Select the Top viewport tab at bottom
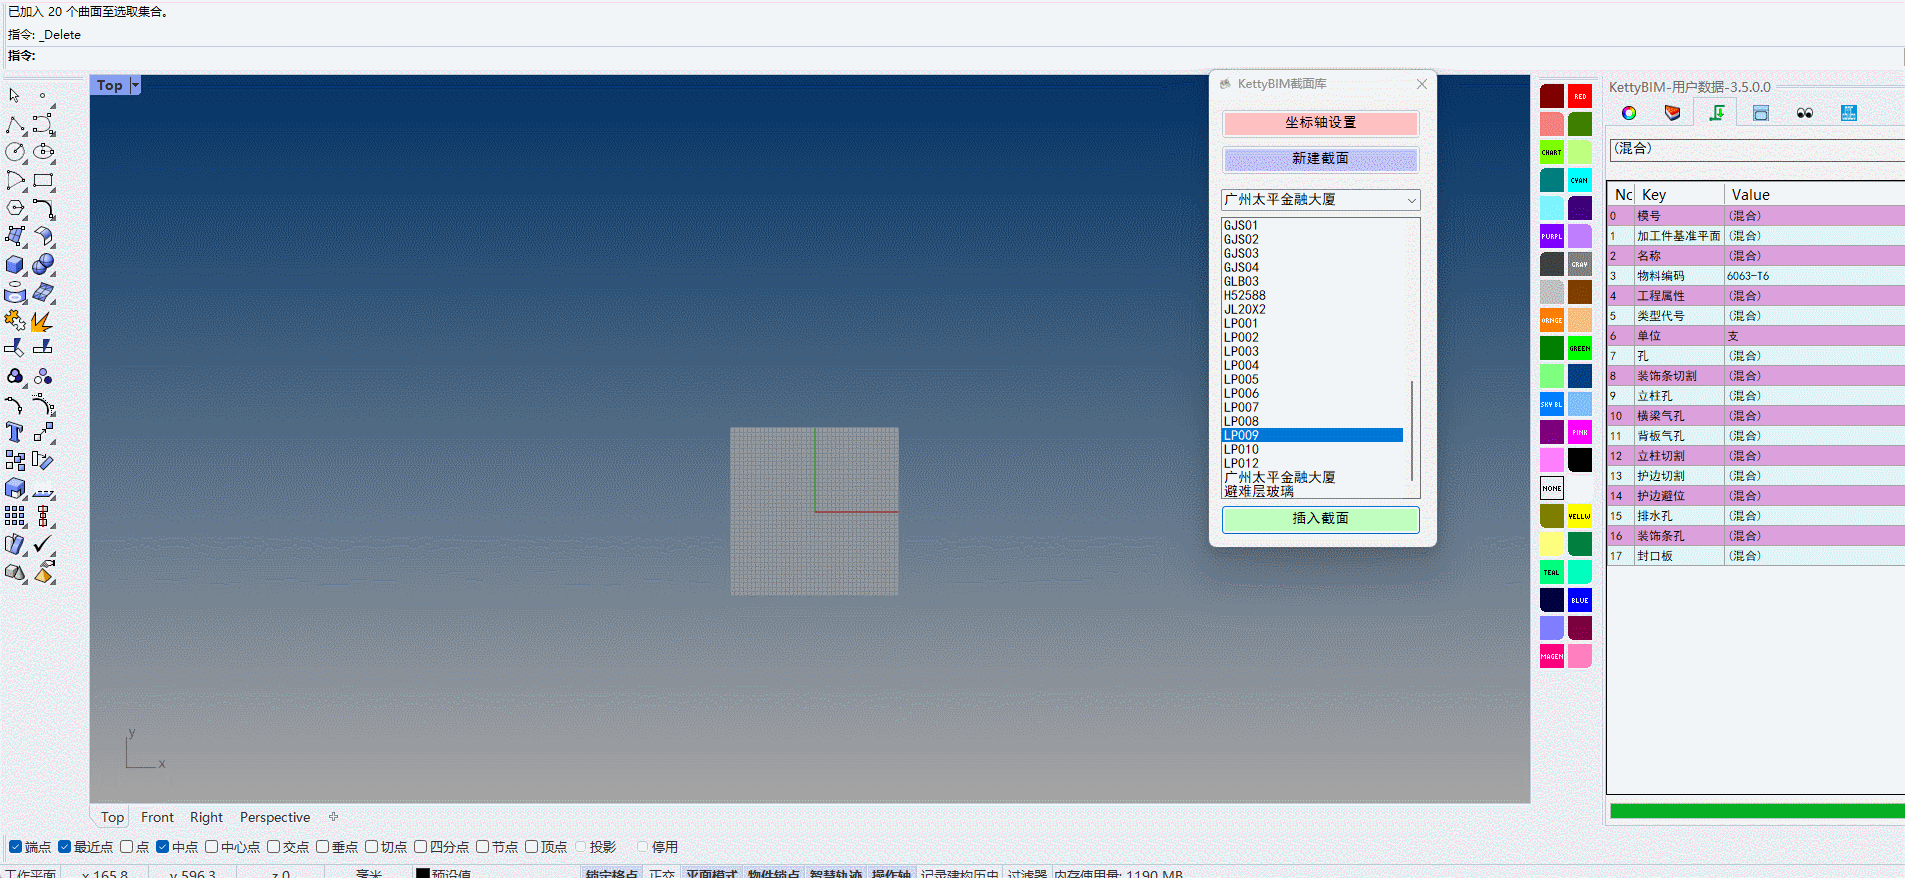The image size is (1905, 878). 112,817
